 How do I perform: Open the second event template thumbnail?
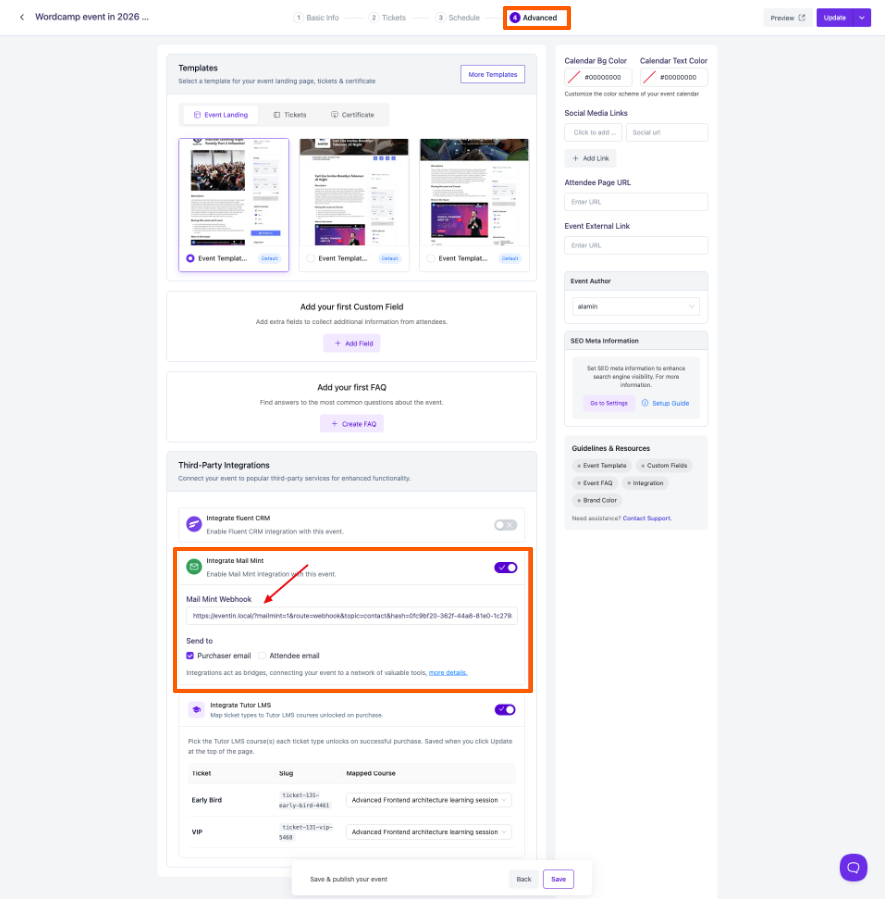coord(354,192)
